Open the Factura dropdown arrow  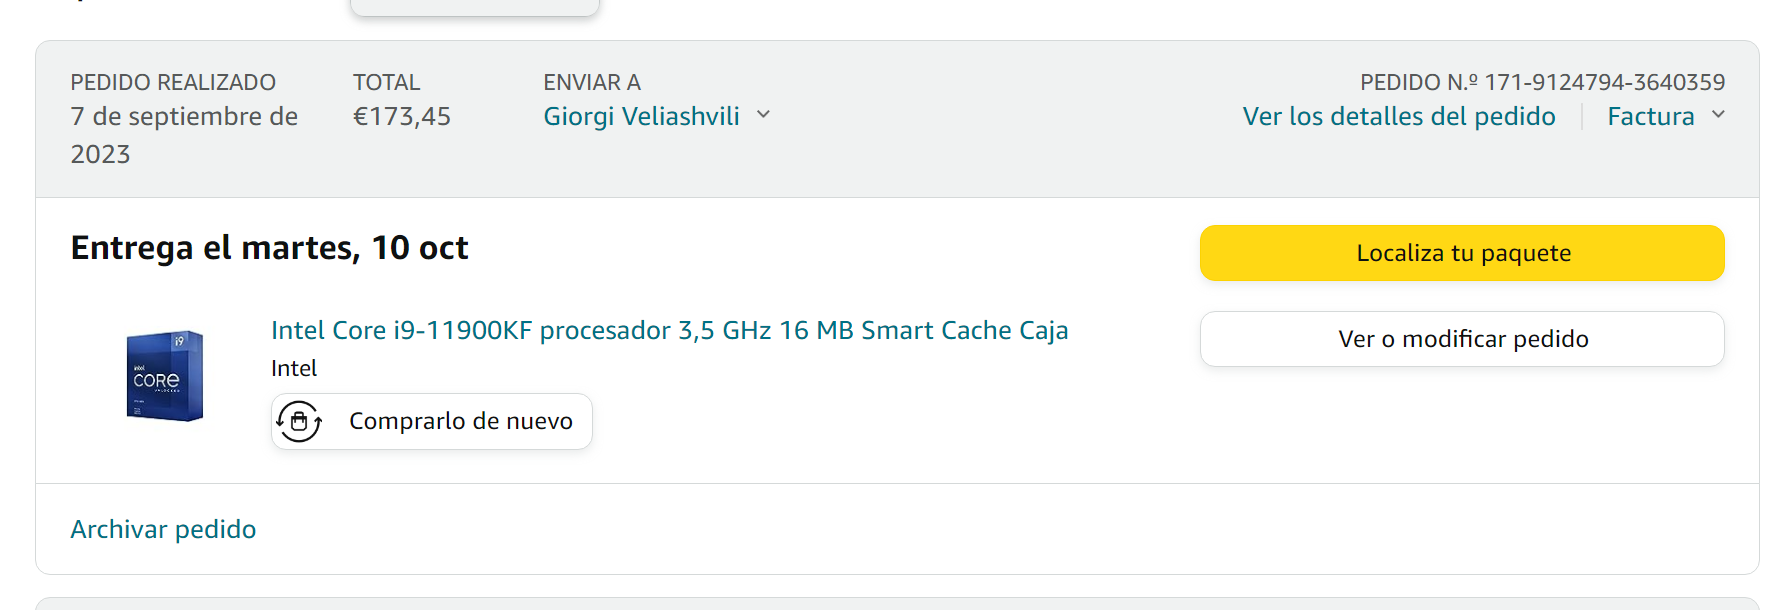click(1718, 115)
